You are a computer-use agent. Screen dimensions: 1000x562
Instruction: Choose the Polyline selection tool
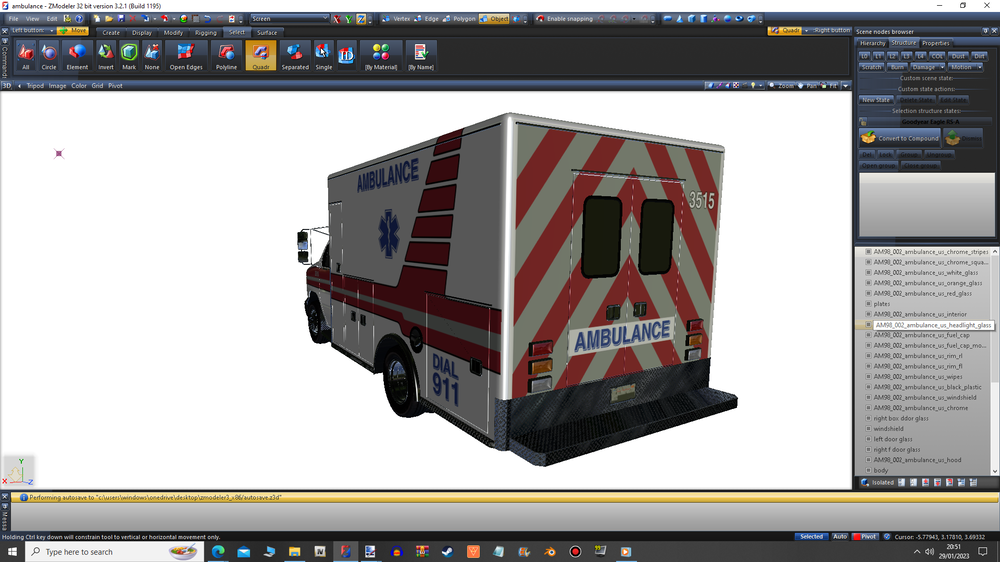pos(226,55)
